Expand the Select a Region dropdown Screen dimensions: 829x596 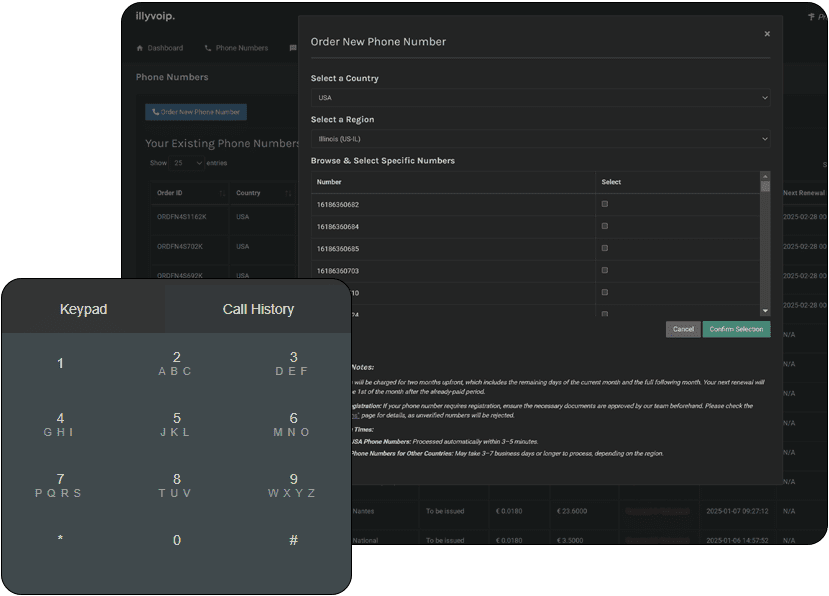(540, 139)
